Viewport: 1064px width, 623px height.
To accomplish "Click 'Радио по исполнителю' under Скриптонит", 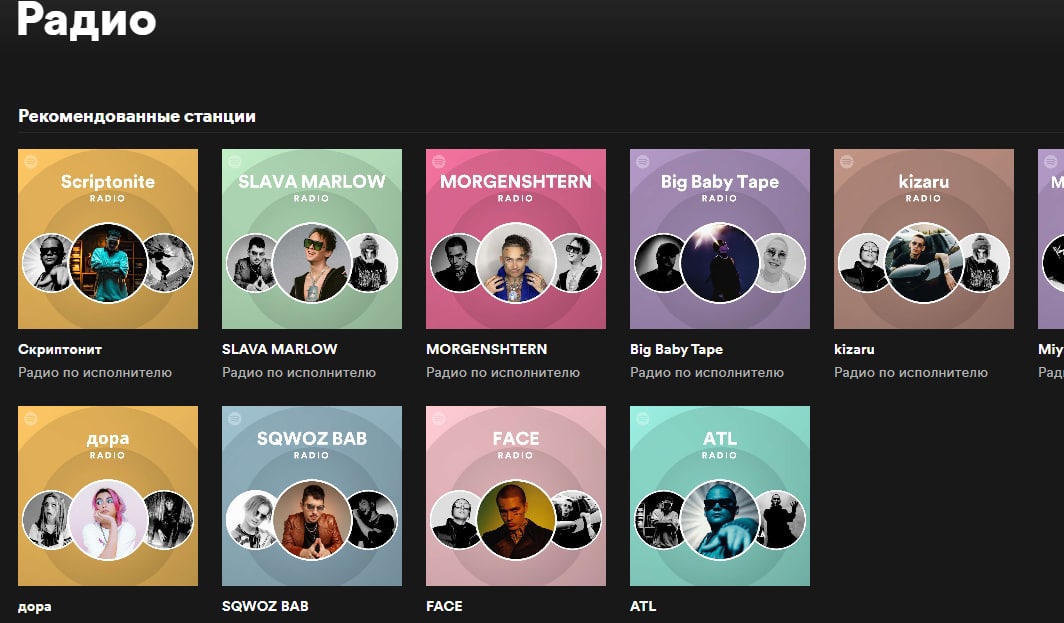I will click(x=95, y=373).
